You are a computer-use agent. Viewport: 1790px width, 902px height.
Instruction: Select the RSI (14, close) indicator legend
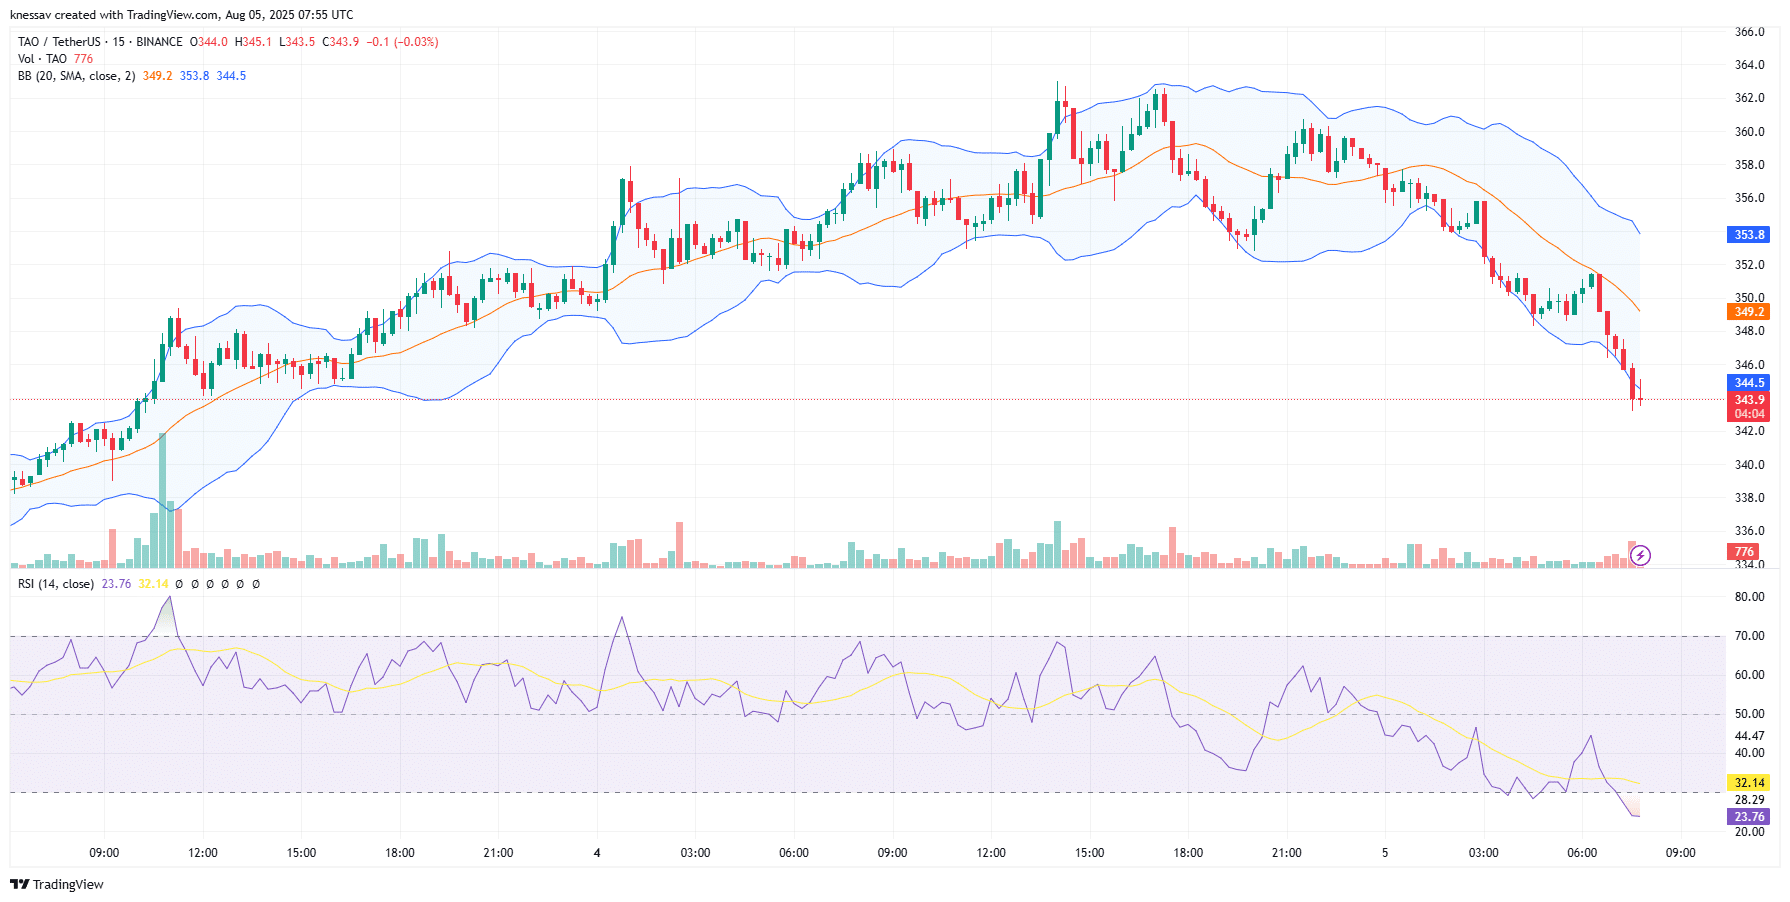click(56, 584)
